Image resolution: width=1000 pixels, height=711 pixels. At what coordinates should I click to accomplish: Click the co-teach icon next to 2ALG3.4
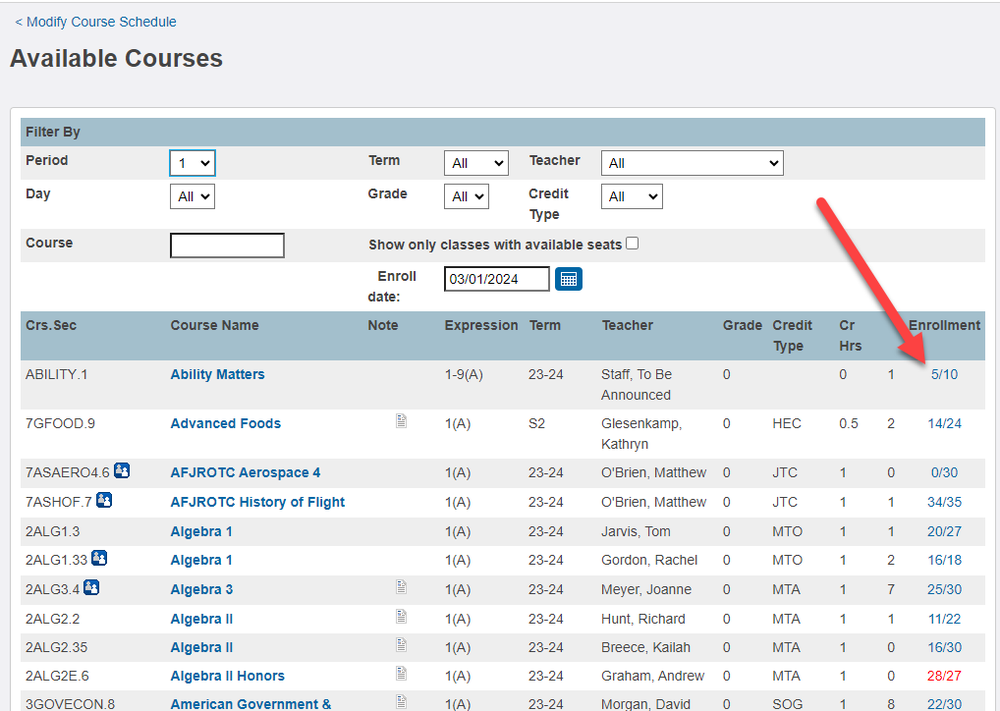click(91, 588)
